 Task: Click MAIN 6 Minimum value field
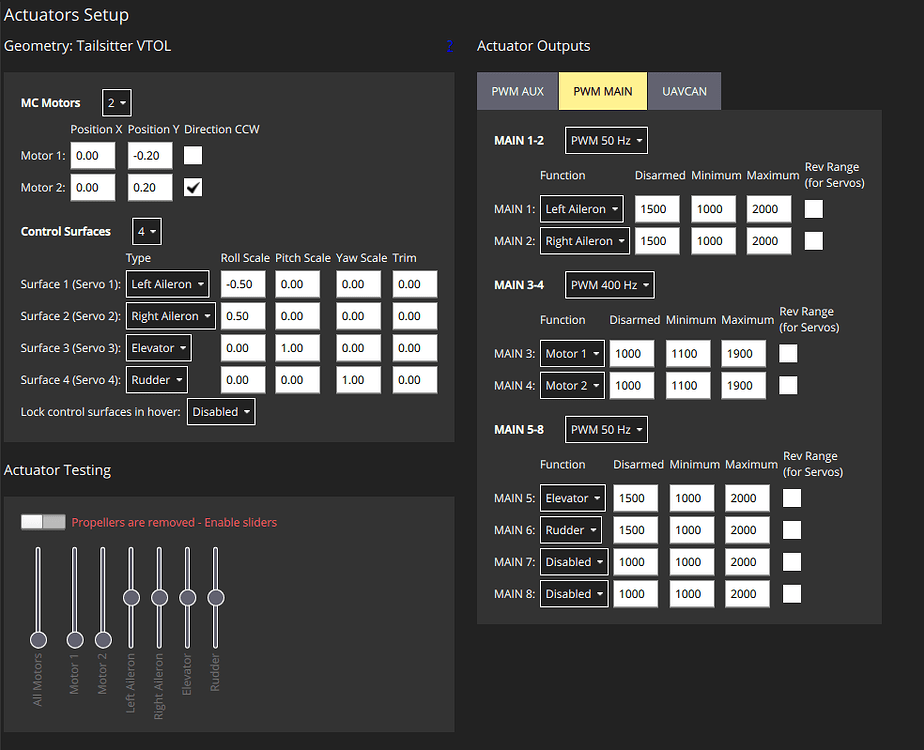tap(692, 530)
